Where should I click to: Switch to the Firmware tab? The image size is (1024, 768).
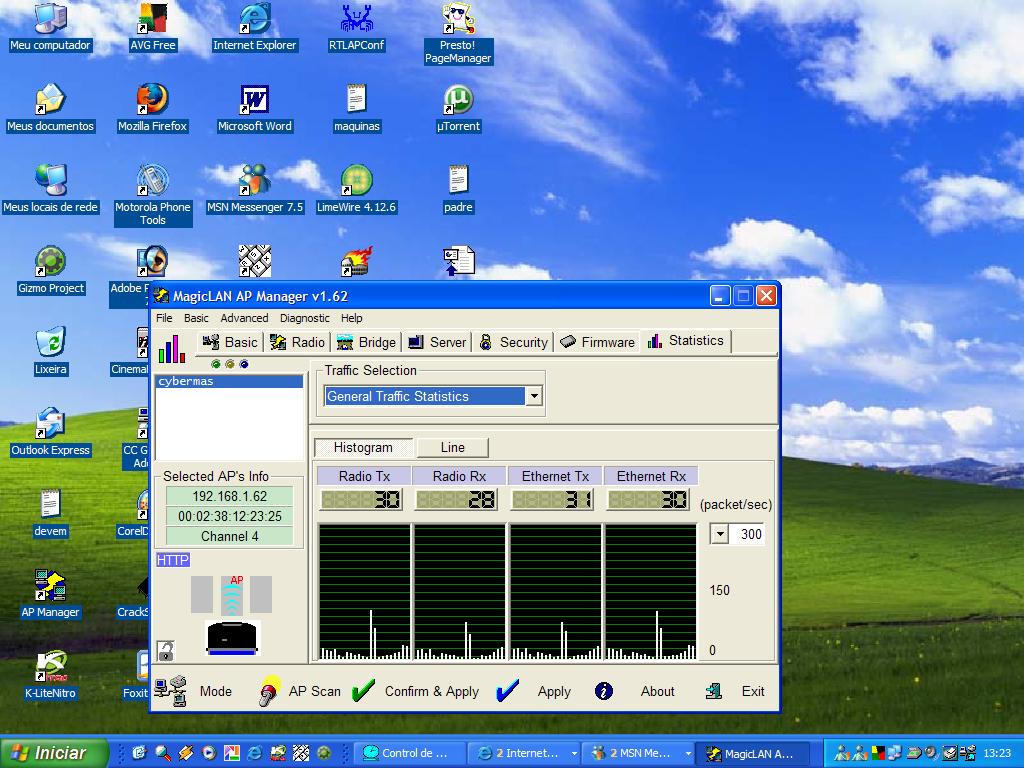(597, 342)
